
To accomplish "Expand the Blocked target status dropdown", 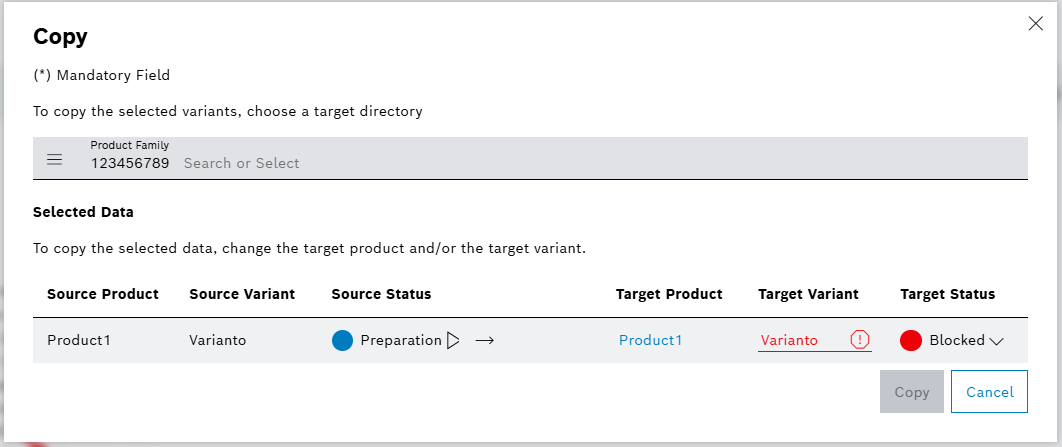I will (996, 340).
